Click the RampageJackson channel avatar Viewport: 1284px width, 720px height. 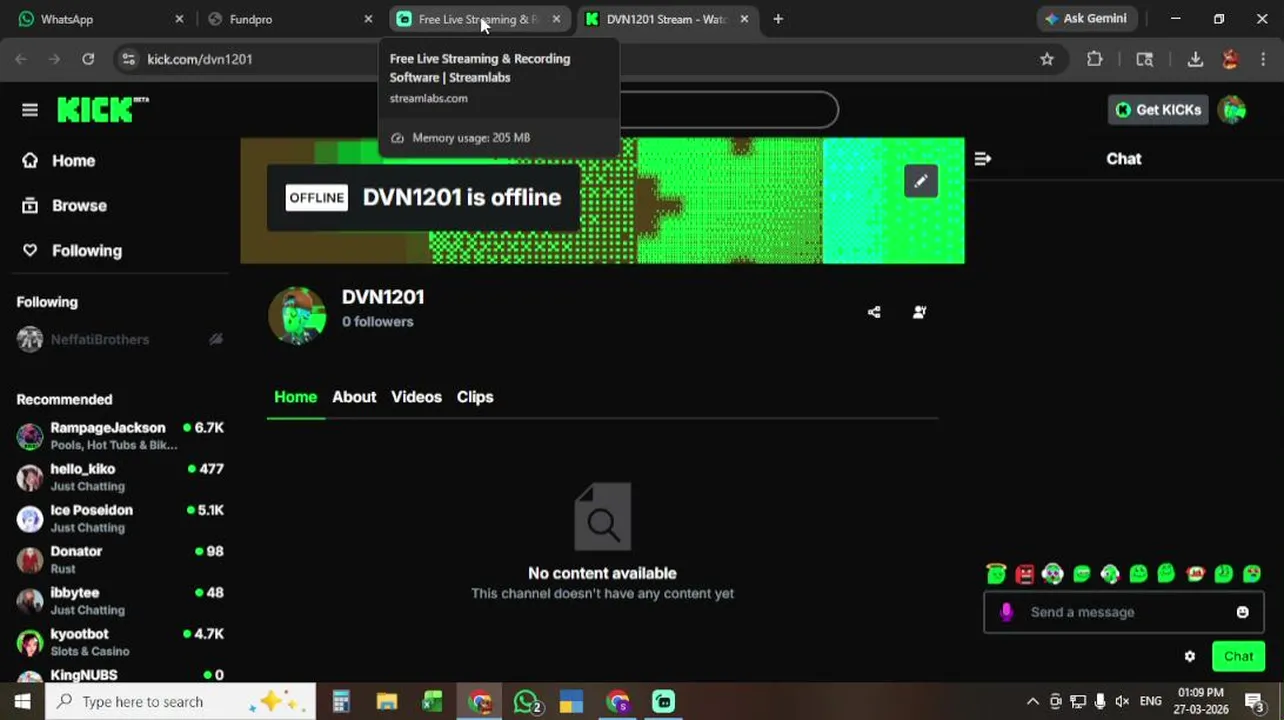30,436
